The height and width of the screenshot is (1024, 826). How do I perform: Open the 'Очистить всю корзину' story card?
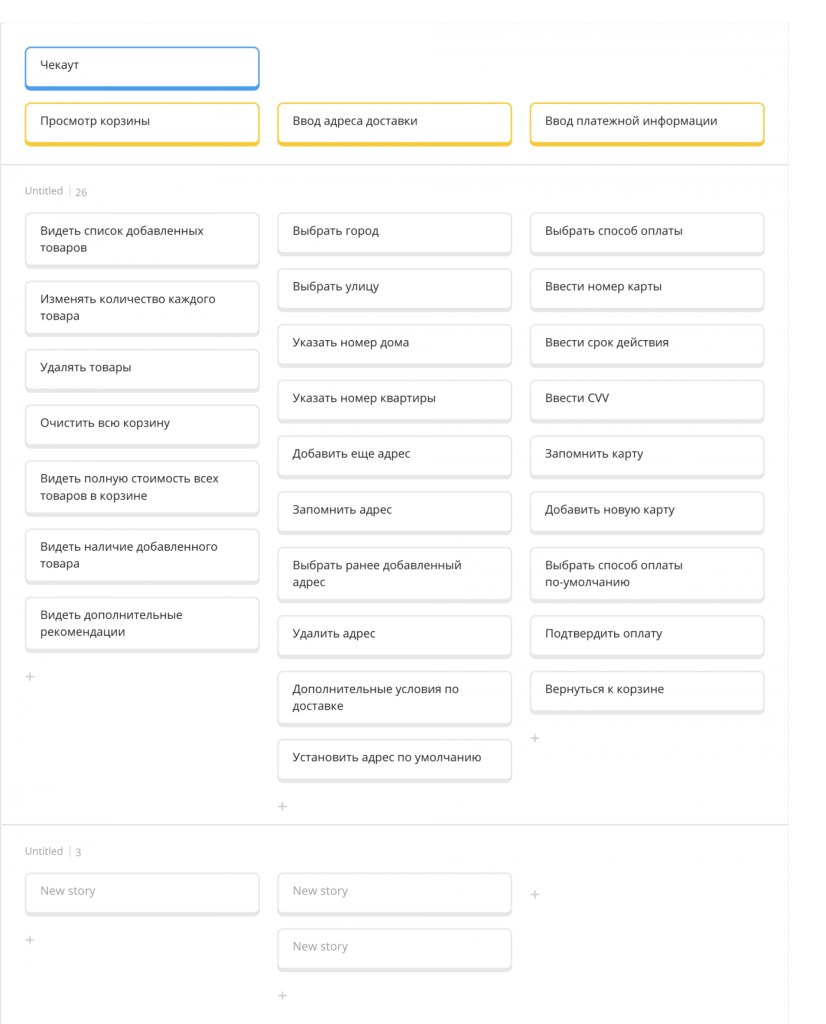coord(141,424)
